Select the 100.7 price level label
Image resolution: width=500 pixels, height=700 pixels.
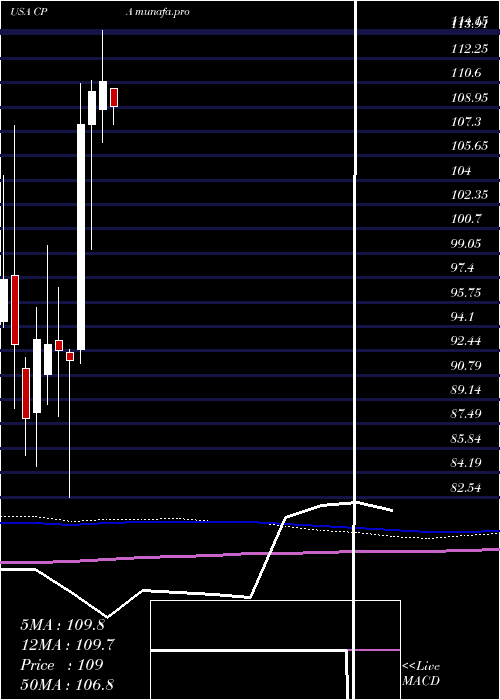[466, 219]
